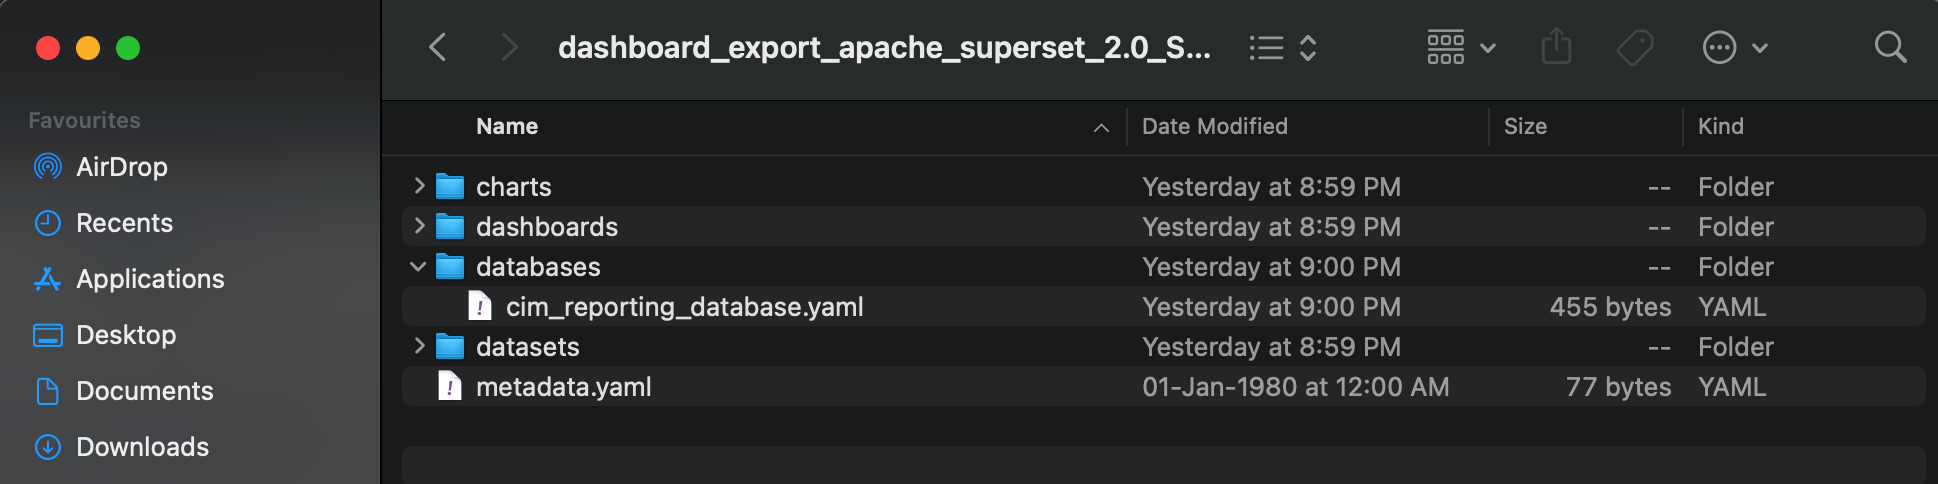Open Applications from Favourites sidebar
Viewport: 1938px width, 484px height.
coord(150,279)
